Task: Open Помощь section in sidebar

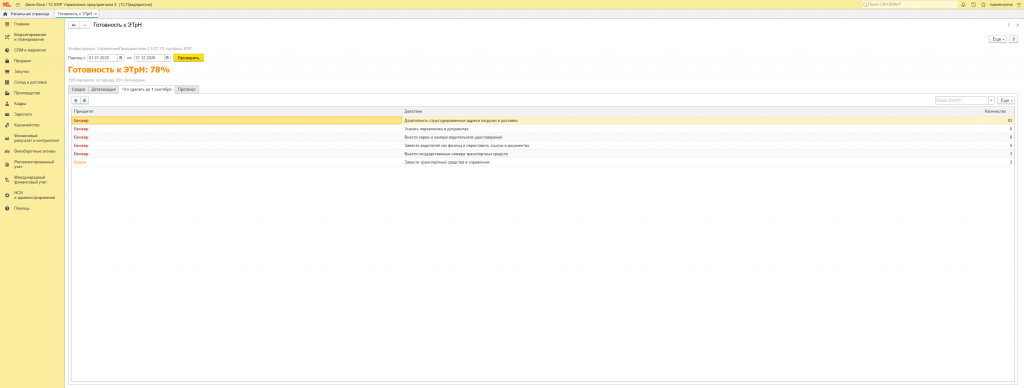Action: click(x=33, y=208)
